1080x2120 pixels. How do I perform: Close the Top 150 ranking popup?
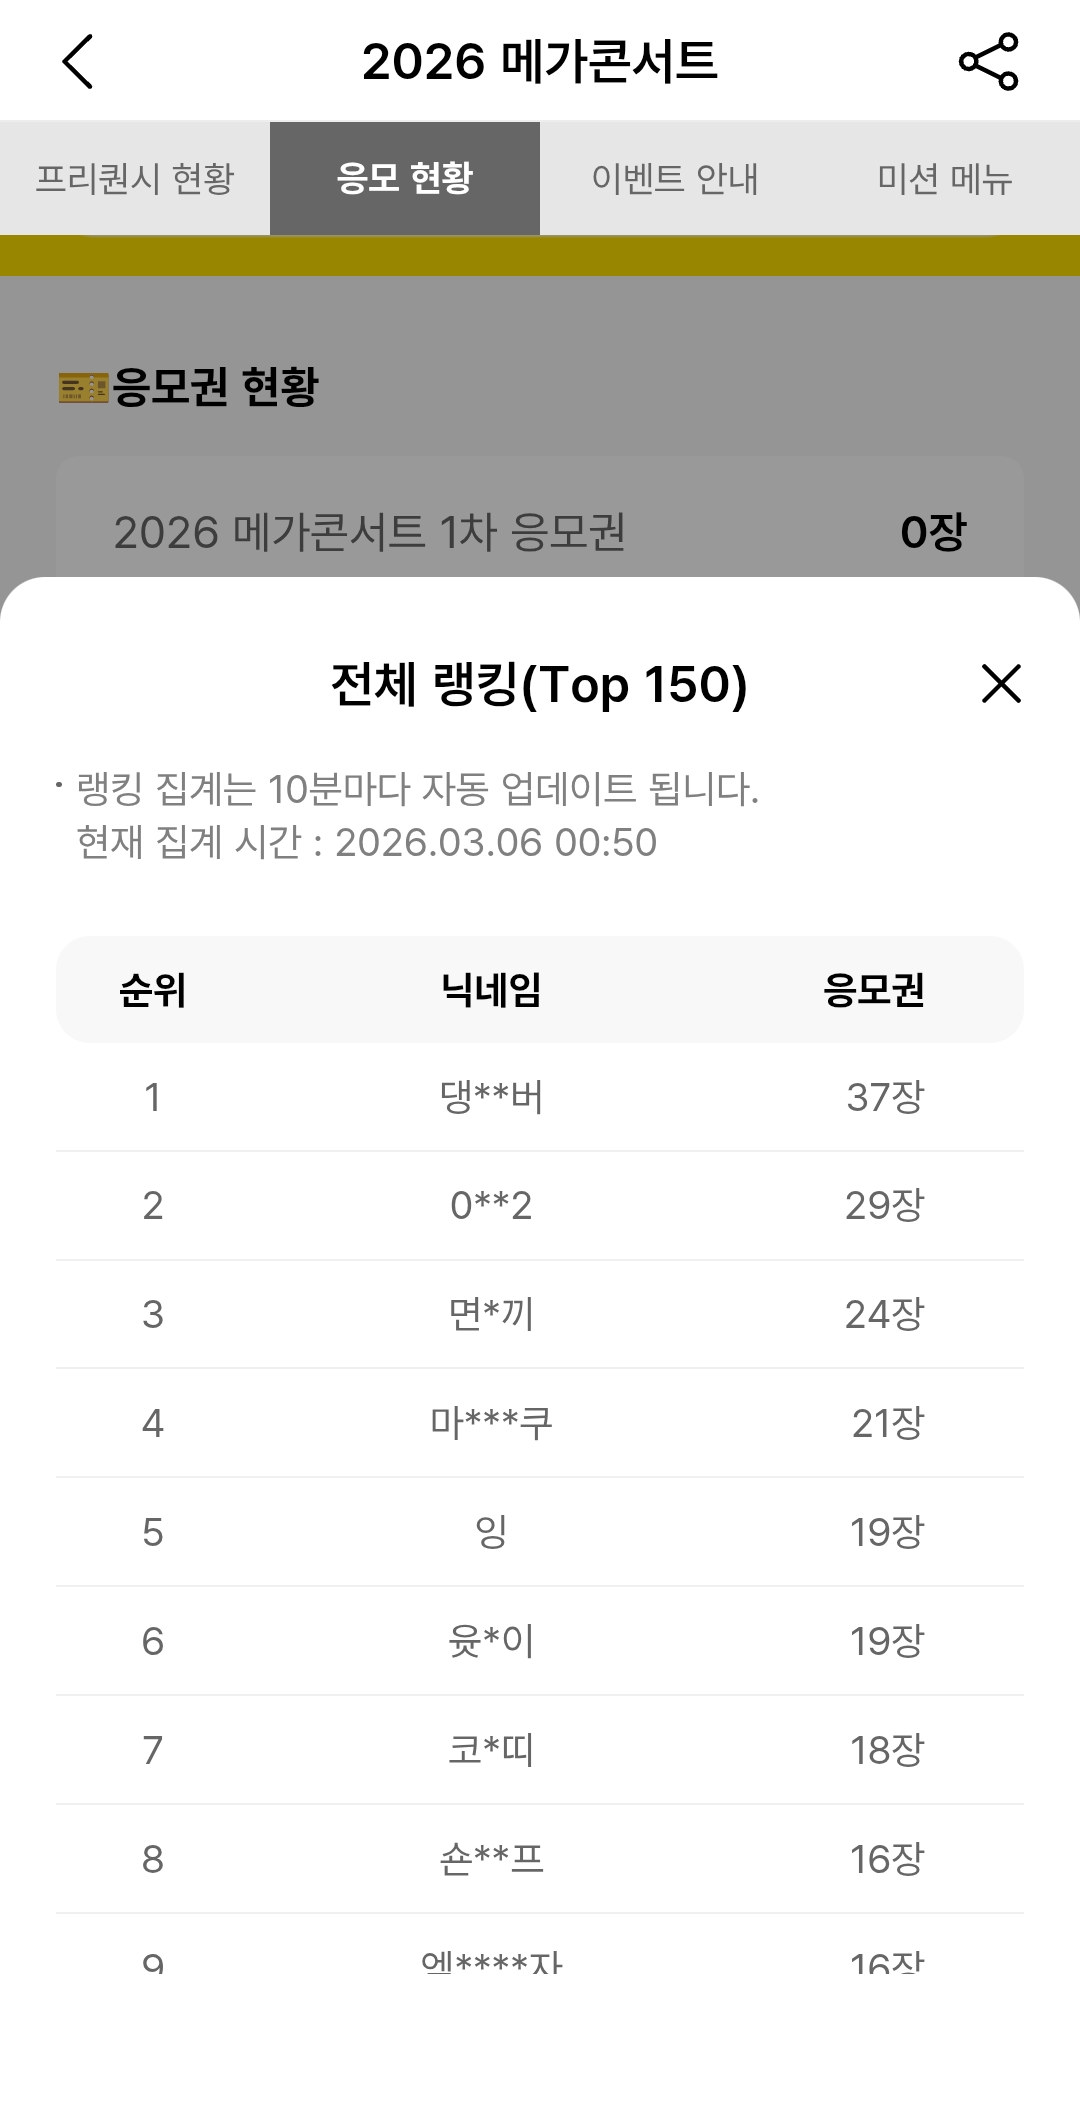point(1001,684)
